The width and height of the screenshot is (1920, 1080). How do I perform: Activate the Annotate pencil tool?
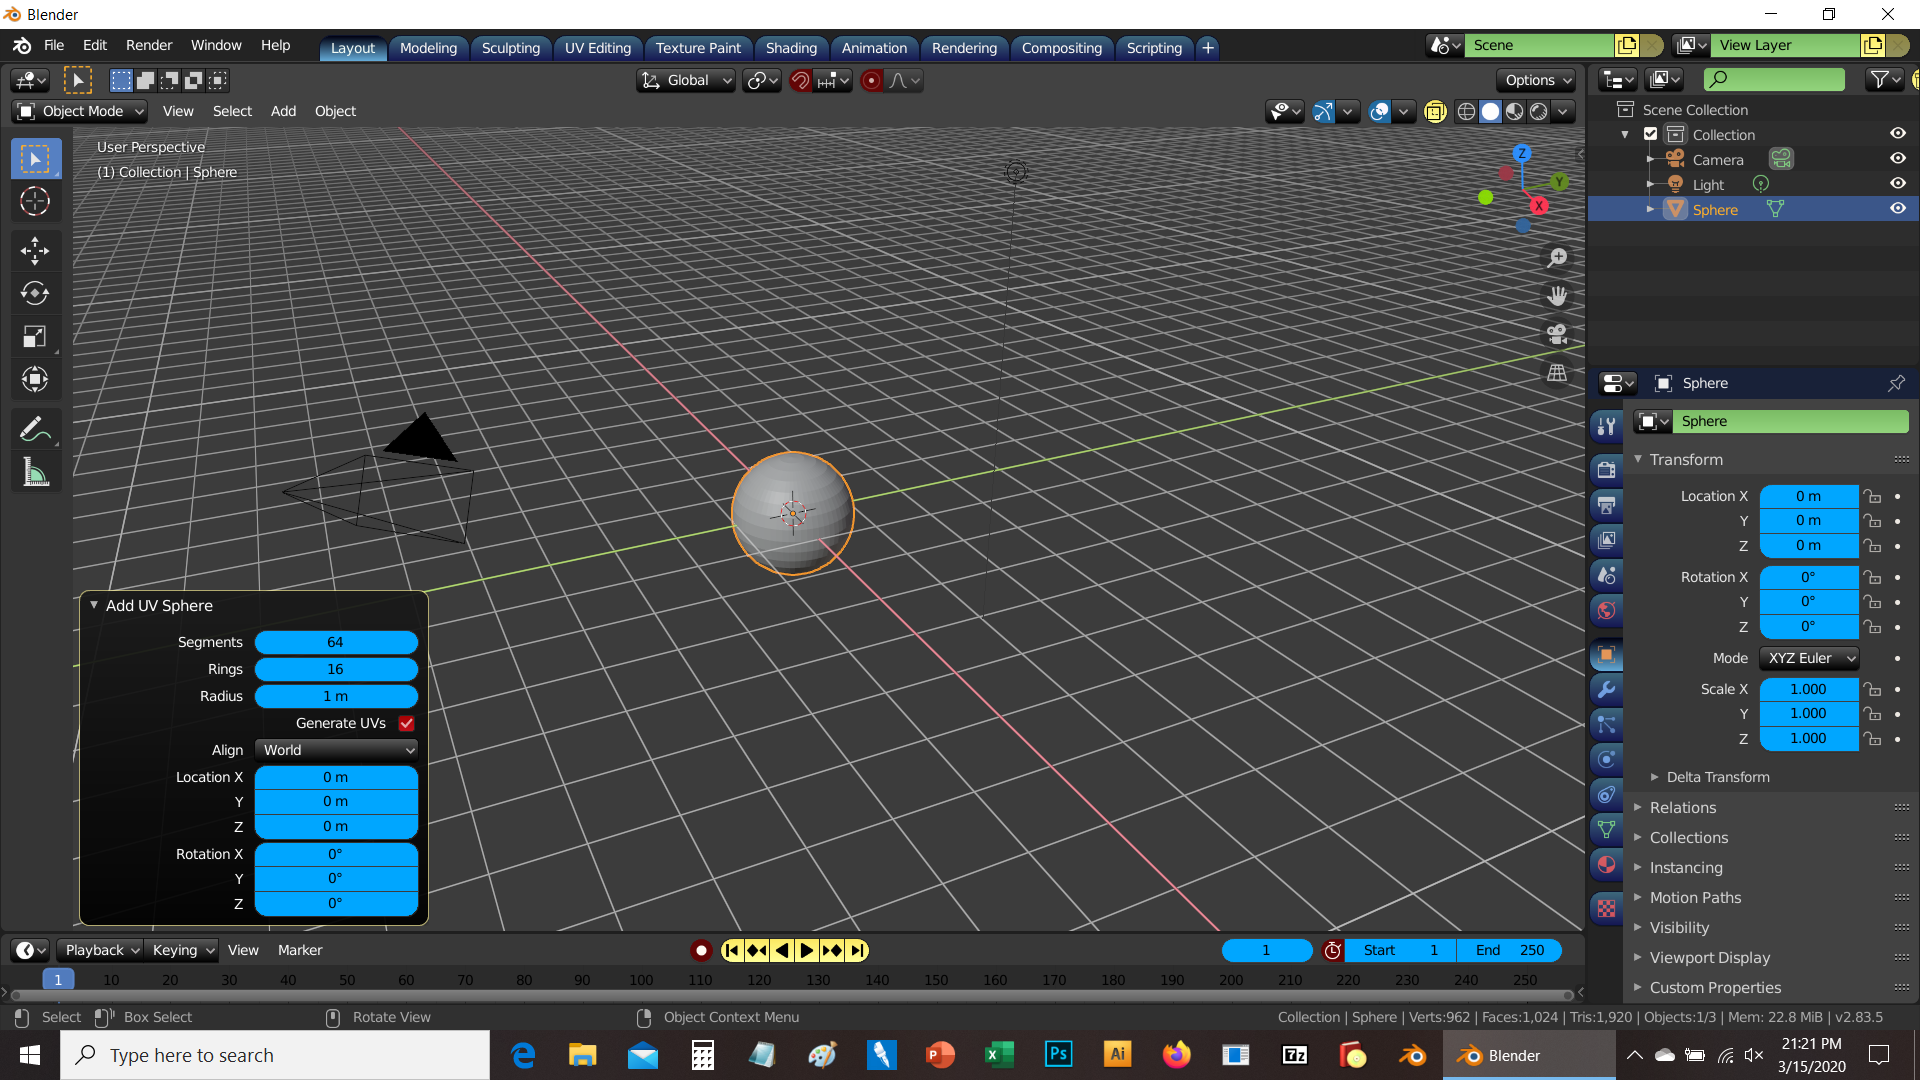point(35,430)
